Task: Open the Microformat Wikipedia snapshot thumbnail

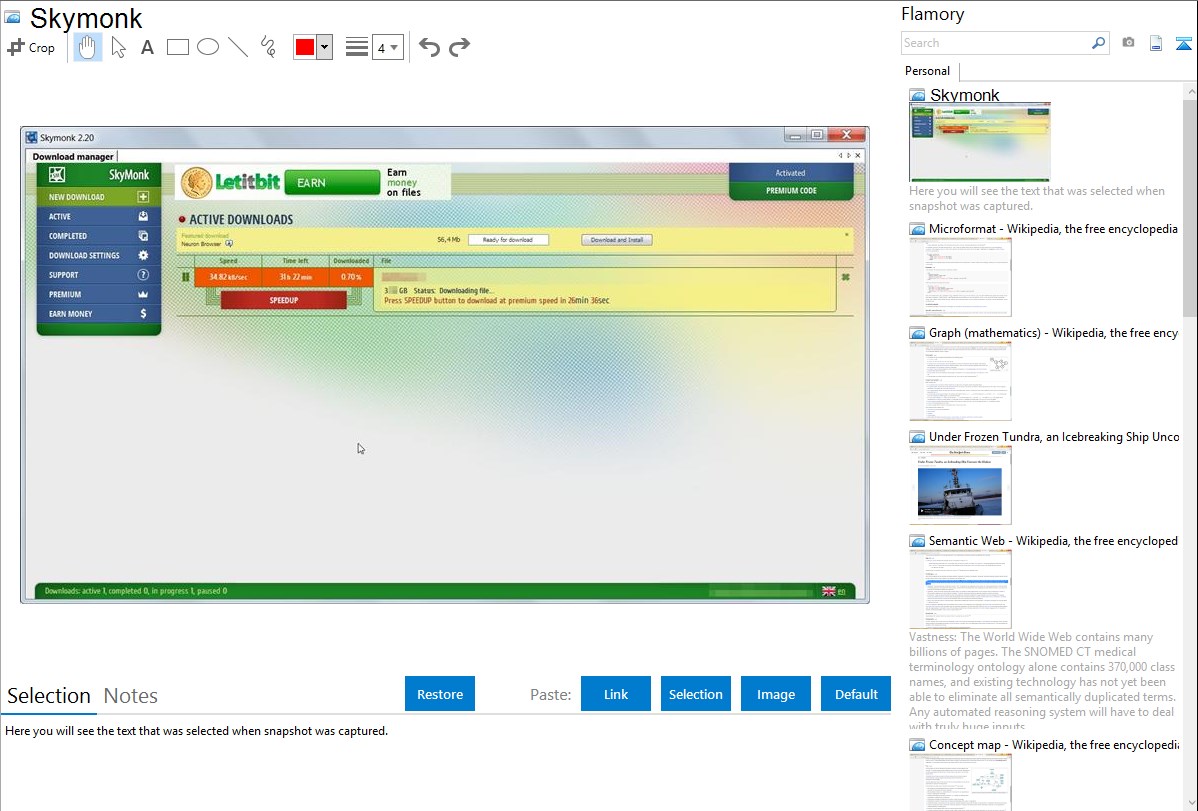Action: 960,277
